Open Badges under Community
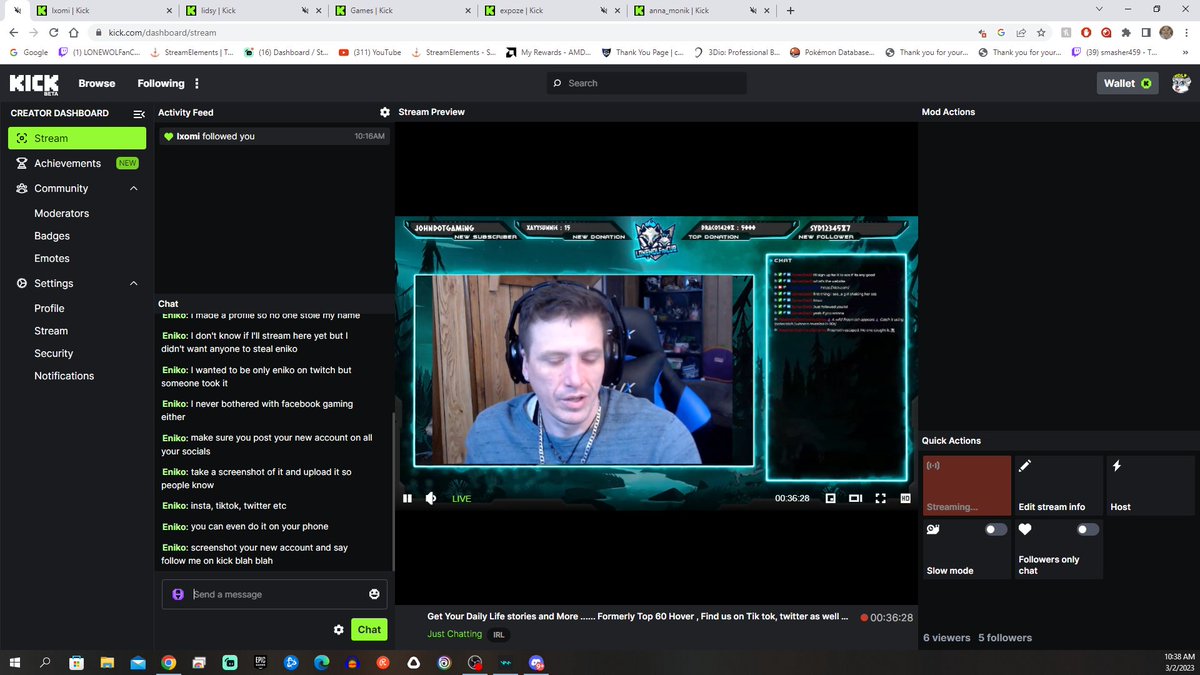The image size is (1200, 675). [52, 236]
